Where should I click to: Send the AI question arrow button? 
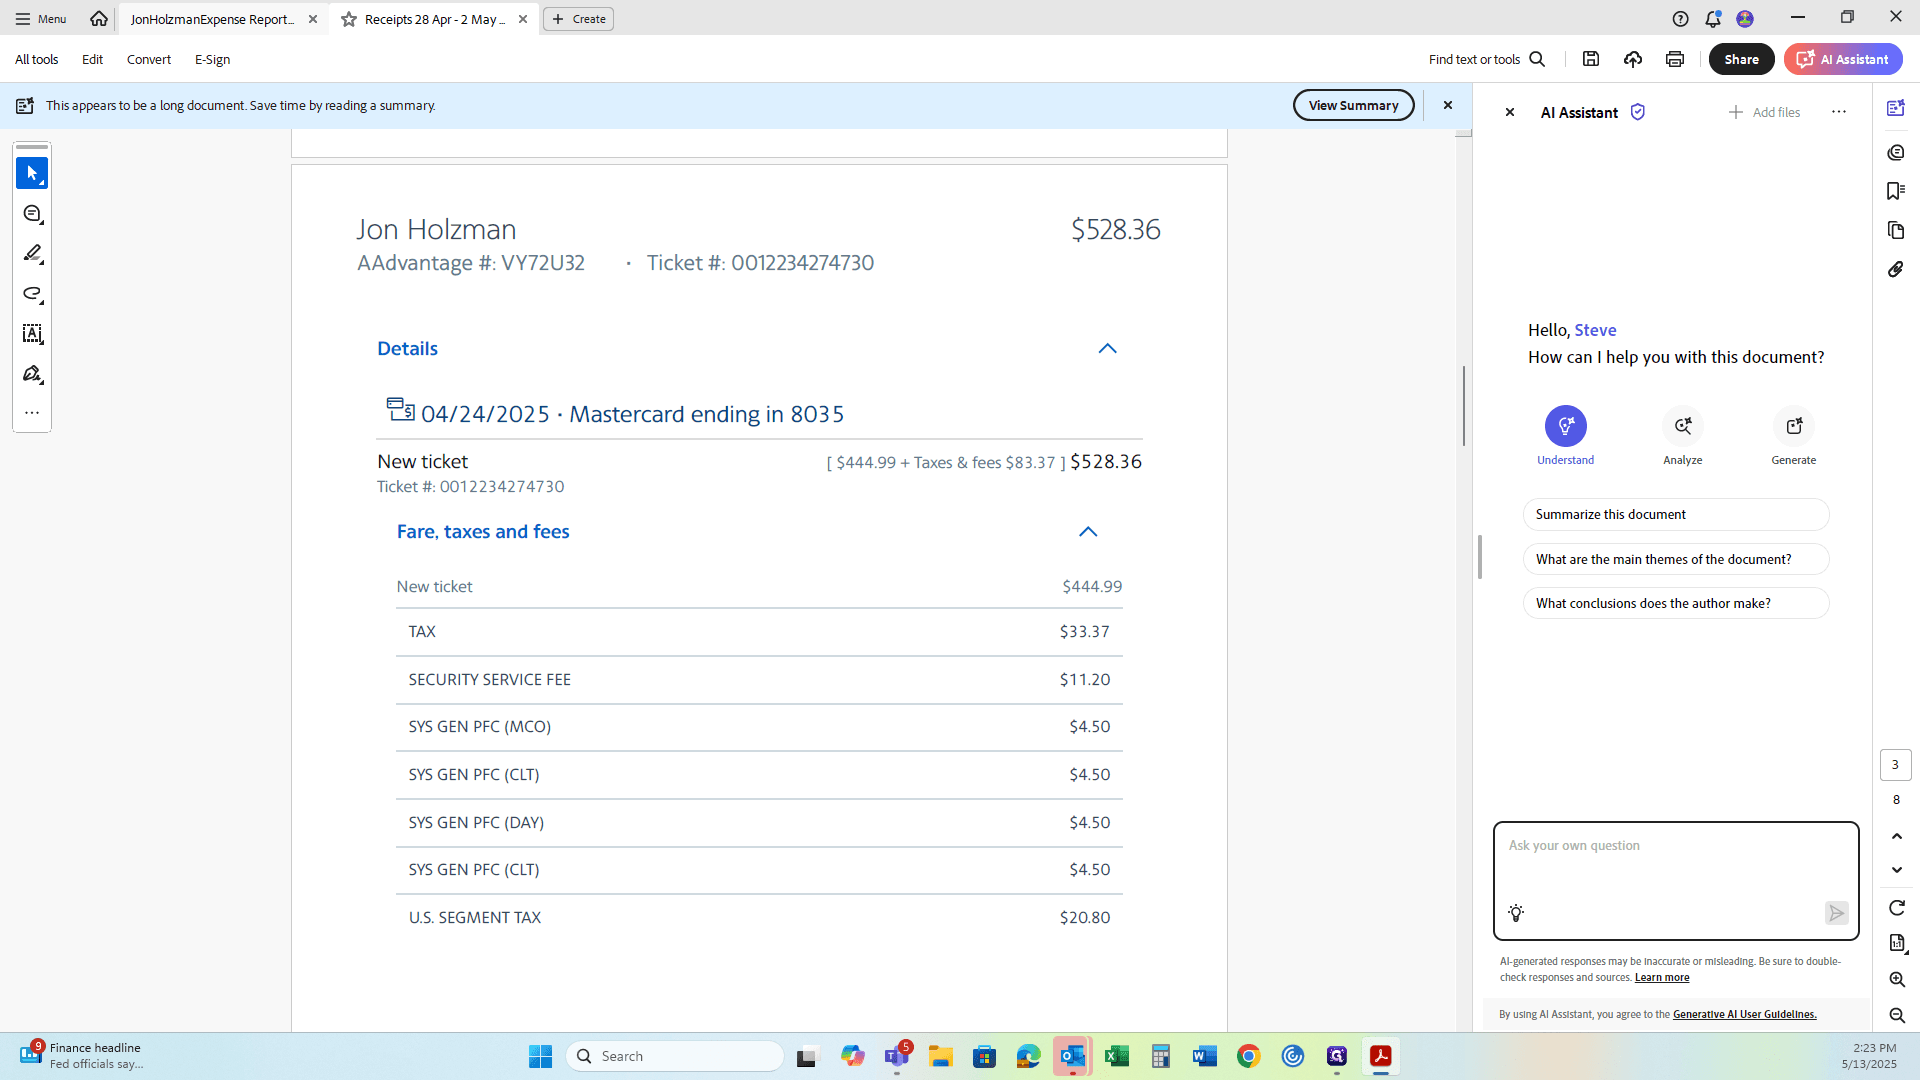click(x=1837, y=913)
